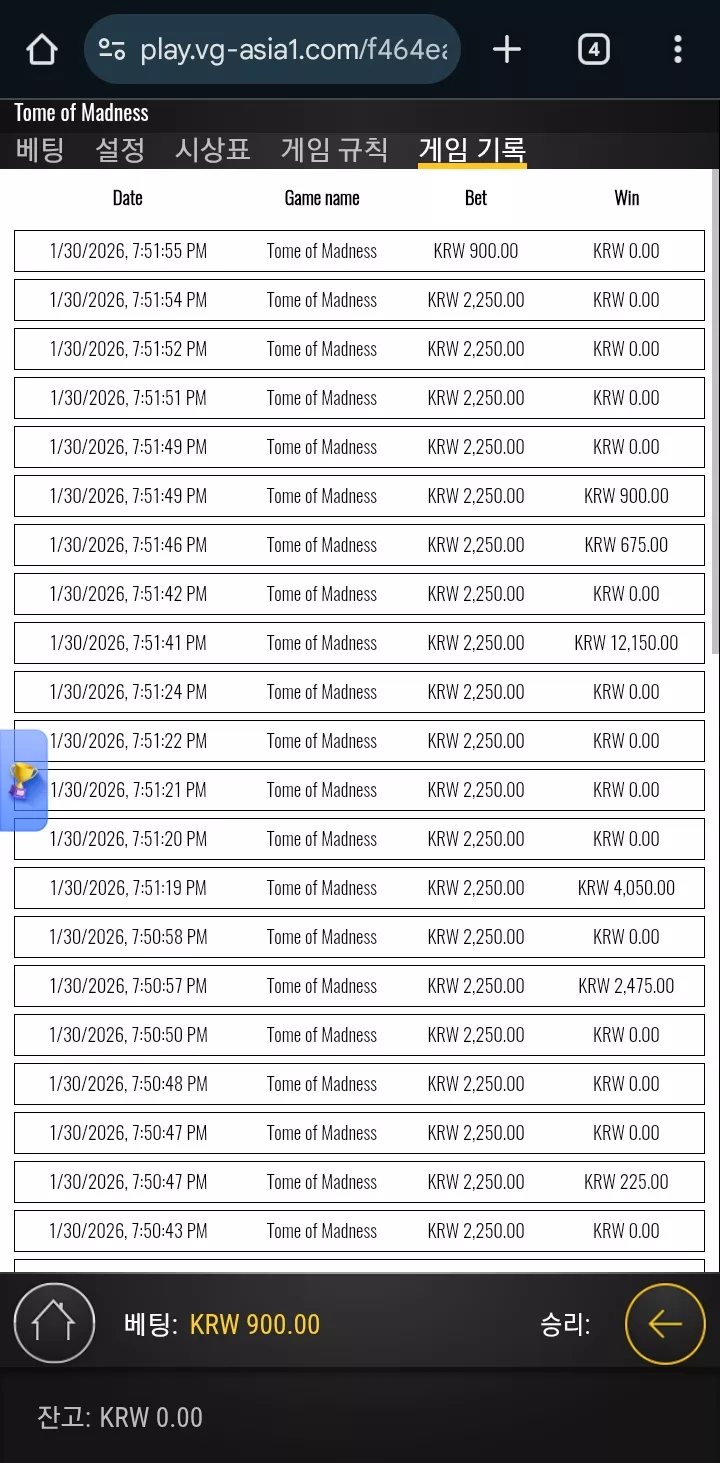The height and width of the screenshot is (1463, 720).
Task: Open the 설정 tab
Action: 120,150
